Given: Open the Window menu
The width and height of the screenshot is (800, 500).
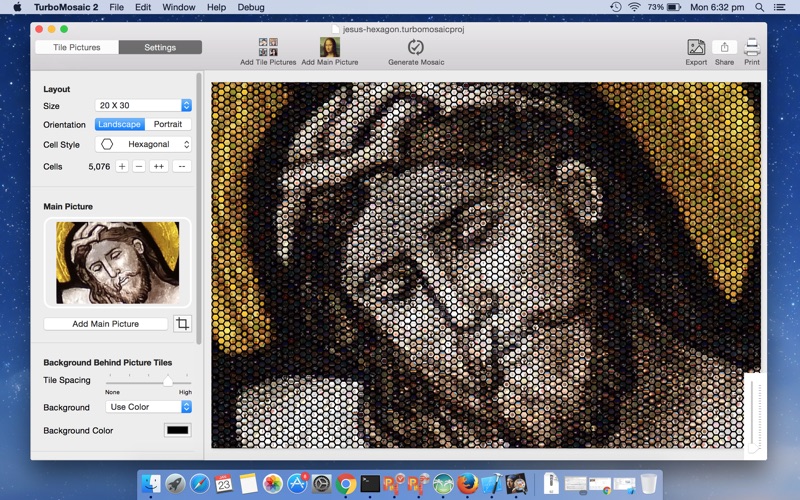Looking at the screenshot, I should (x=179, y=7).
